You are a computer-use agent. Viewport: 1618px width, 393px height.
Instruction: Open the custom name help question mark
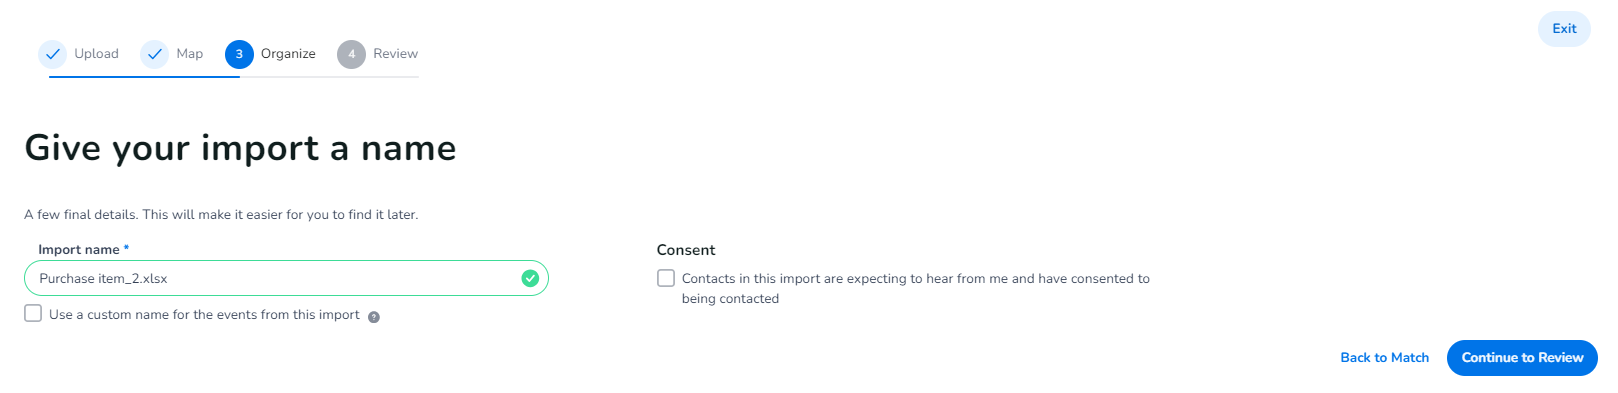pyautogui.click(x=374, y=317)
